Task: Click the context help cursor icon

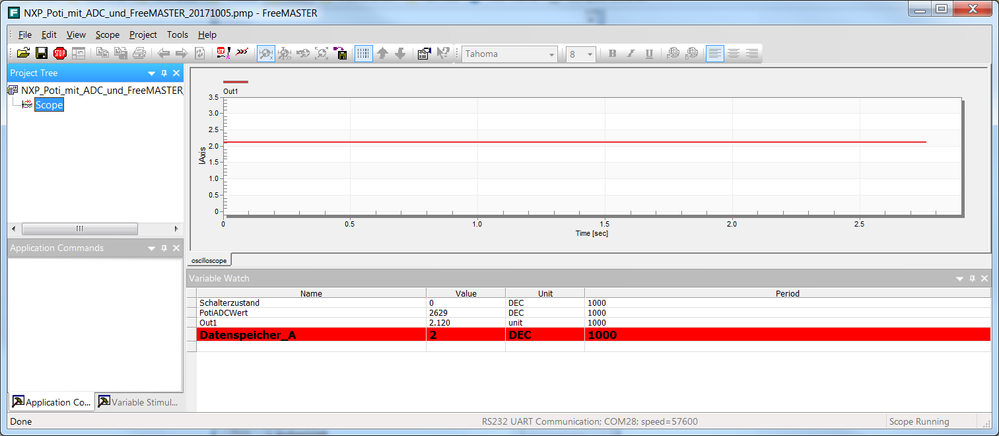Action: tap(443, 54)
